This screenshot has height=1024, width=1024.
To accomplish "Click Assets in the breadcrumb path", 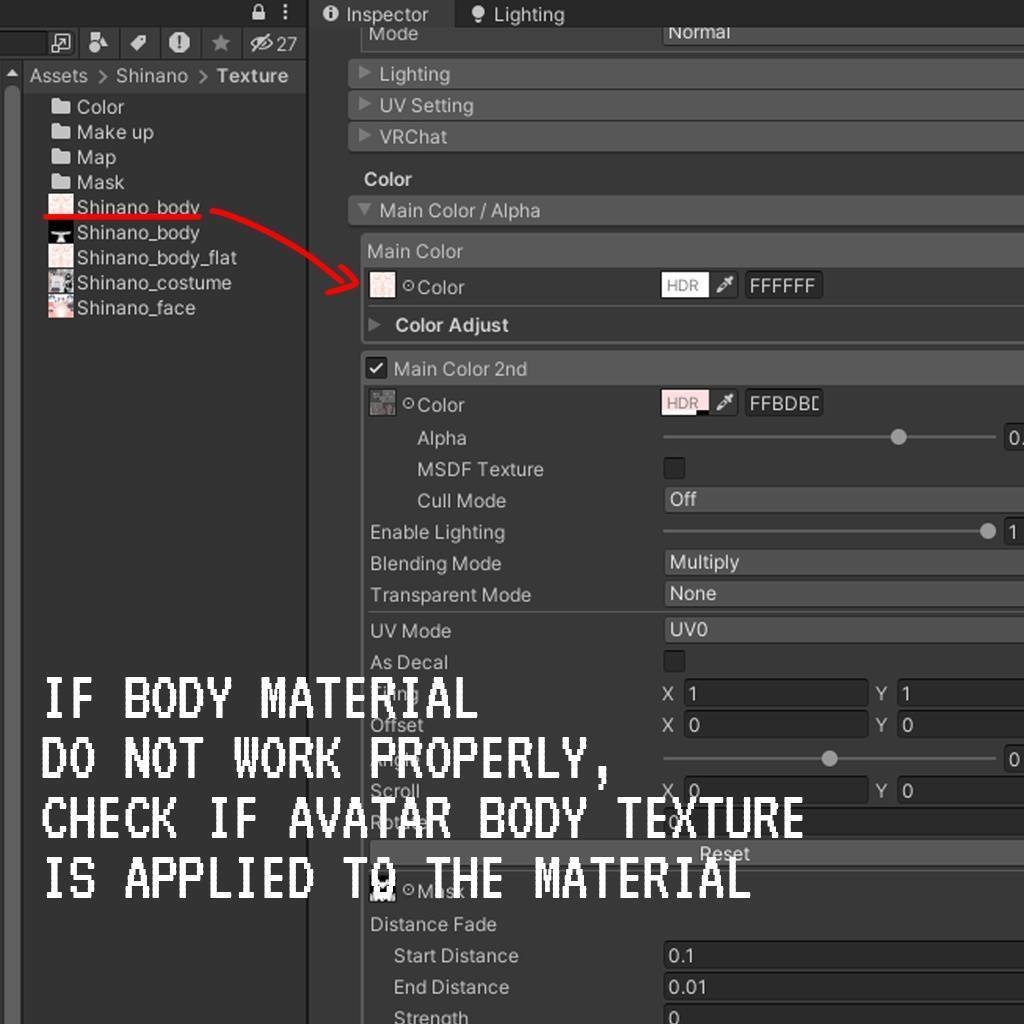I will [x=58, y=76].
